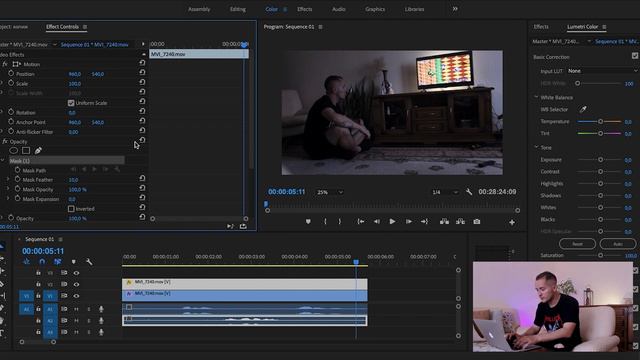Add marker in timeline toolbar
Viewport: 640px width, 360px height.
coord(73,262)
